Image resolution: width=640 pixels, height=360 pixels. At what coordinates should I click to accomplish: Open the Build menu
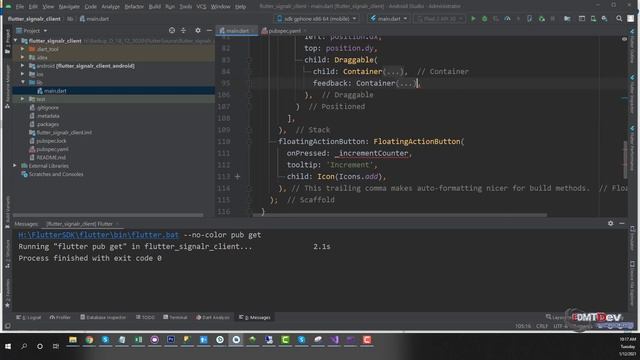[x=154, y=7]
